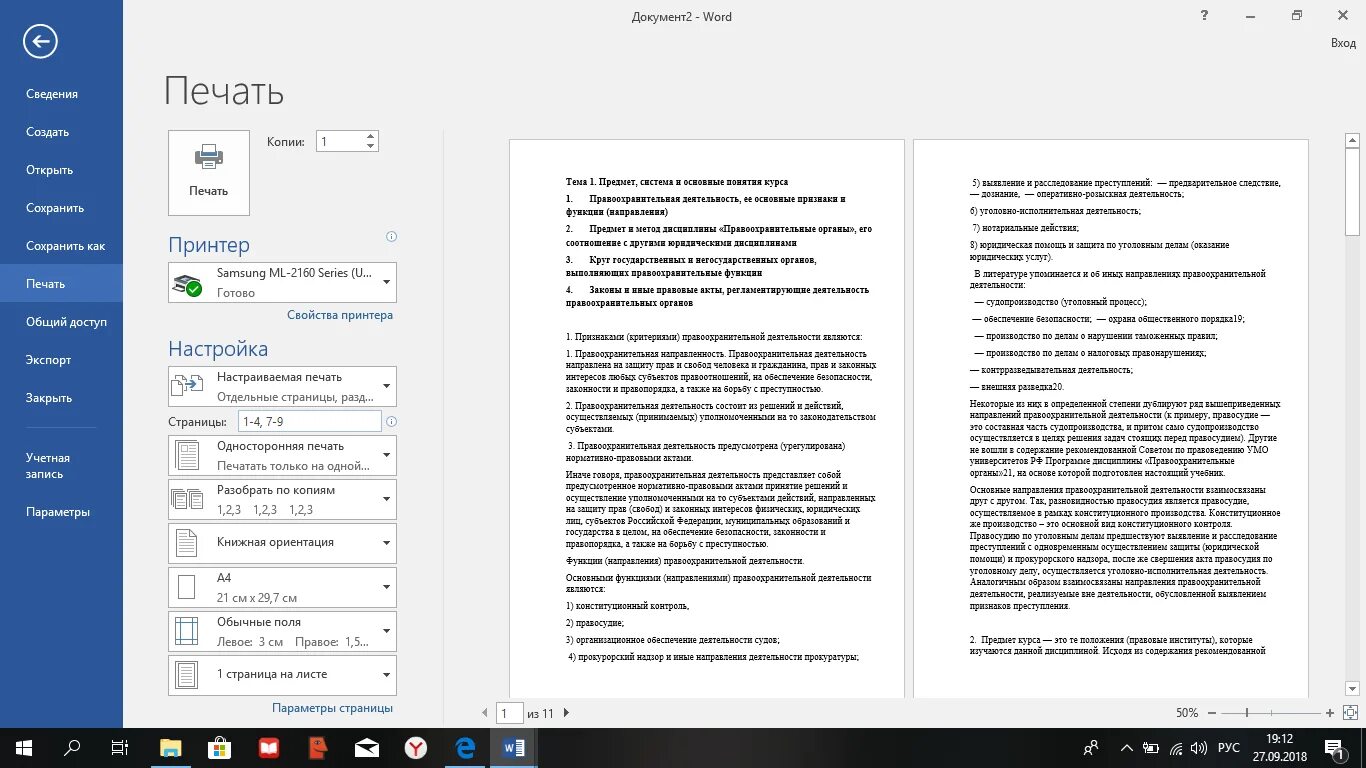This screenshot has height=768, width=1366.
Task: Edit the Страницы field with 1-4, 7-9
Action: pyautogui.click(x=310, y=422)
